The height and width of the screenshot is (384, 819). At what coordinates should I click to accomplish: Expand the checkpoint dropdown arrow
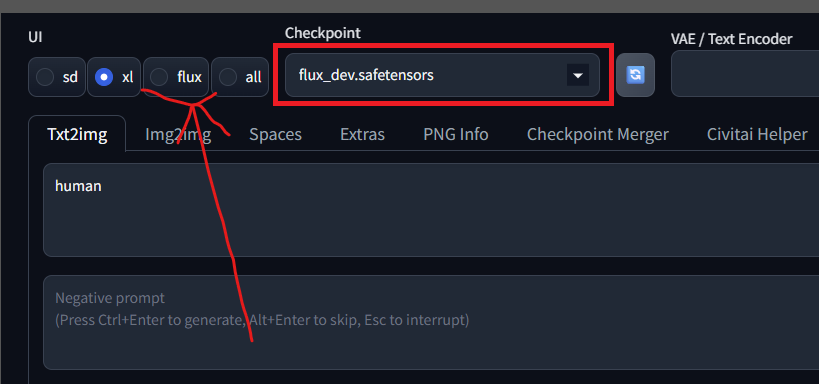578,75
